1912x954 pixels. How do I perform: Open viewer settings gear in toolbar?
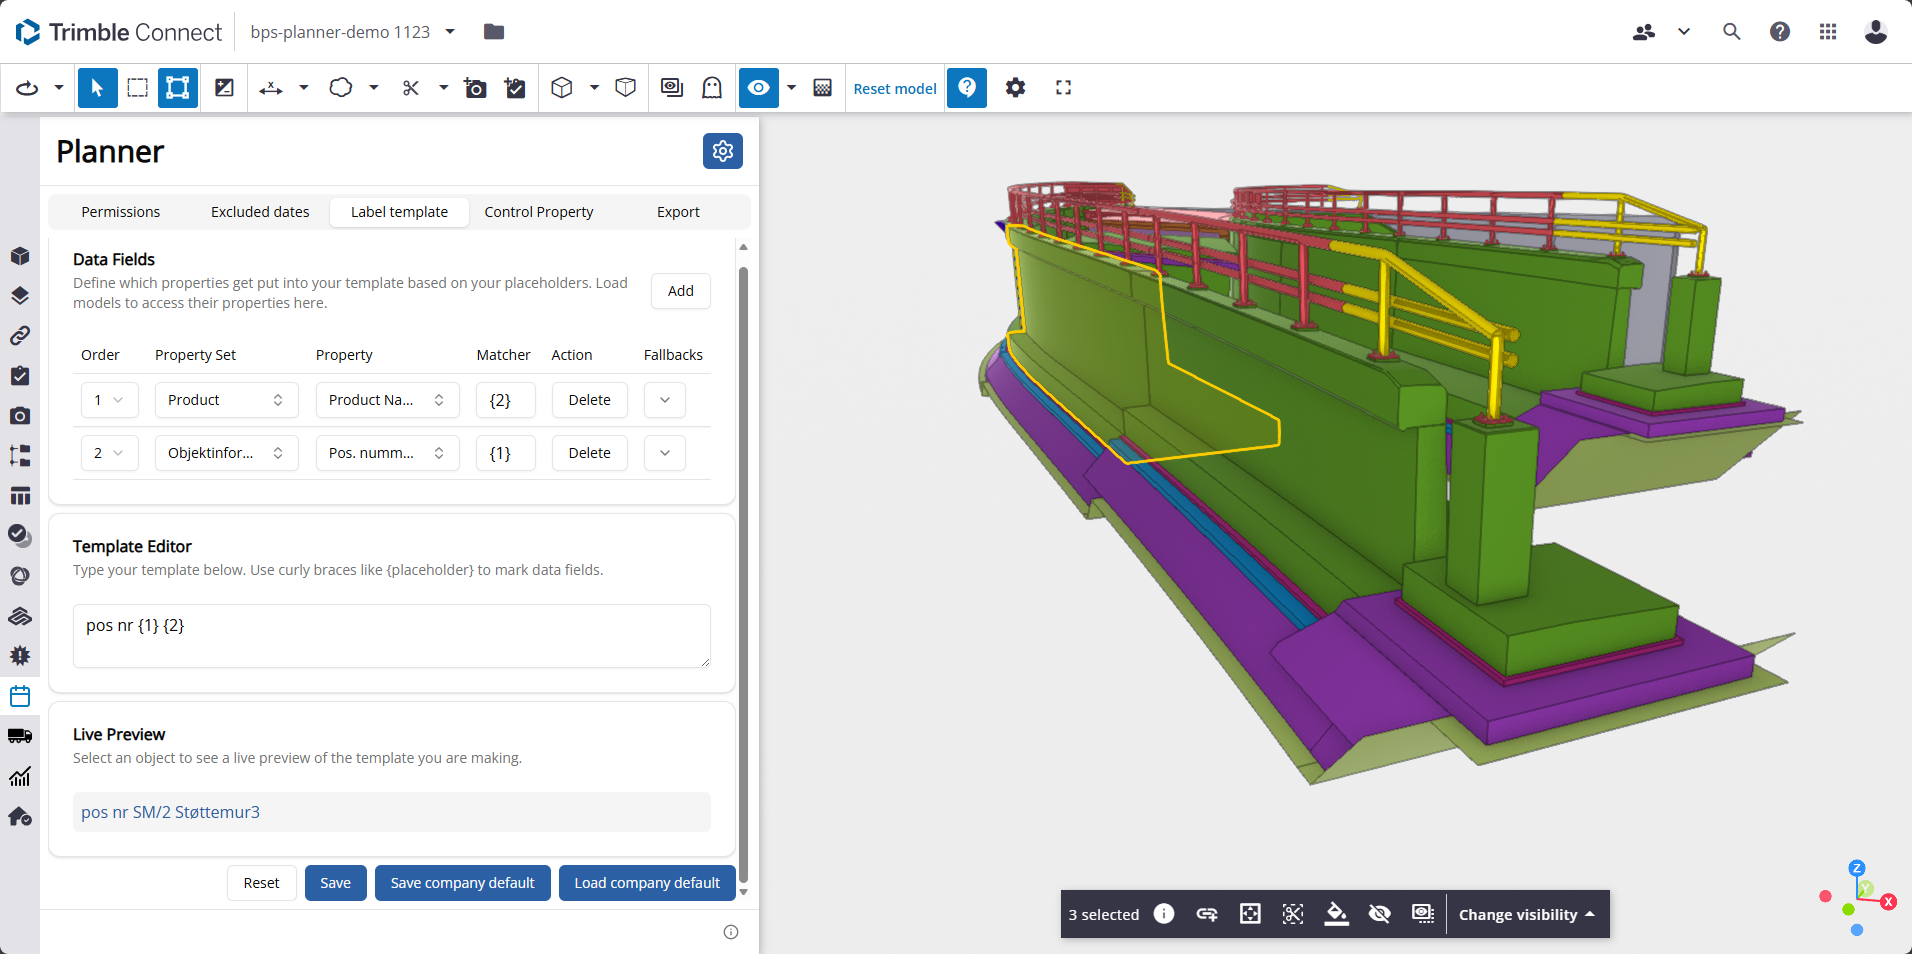click(1015, 88)
